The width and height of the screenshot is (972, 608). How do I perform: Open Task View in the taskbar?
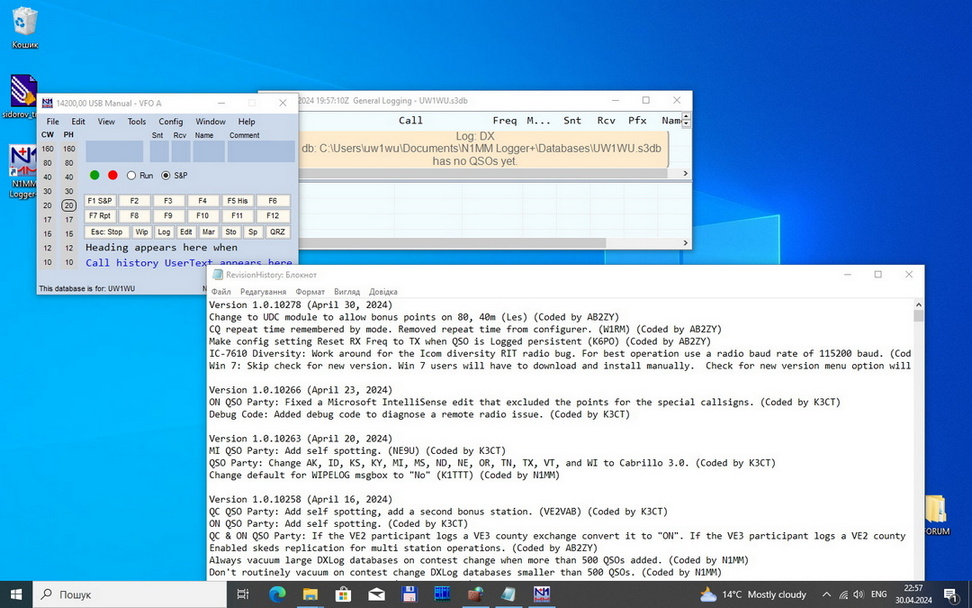pos(243,594)
